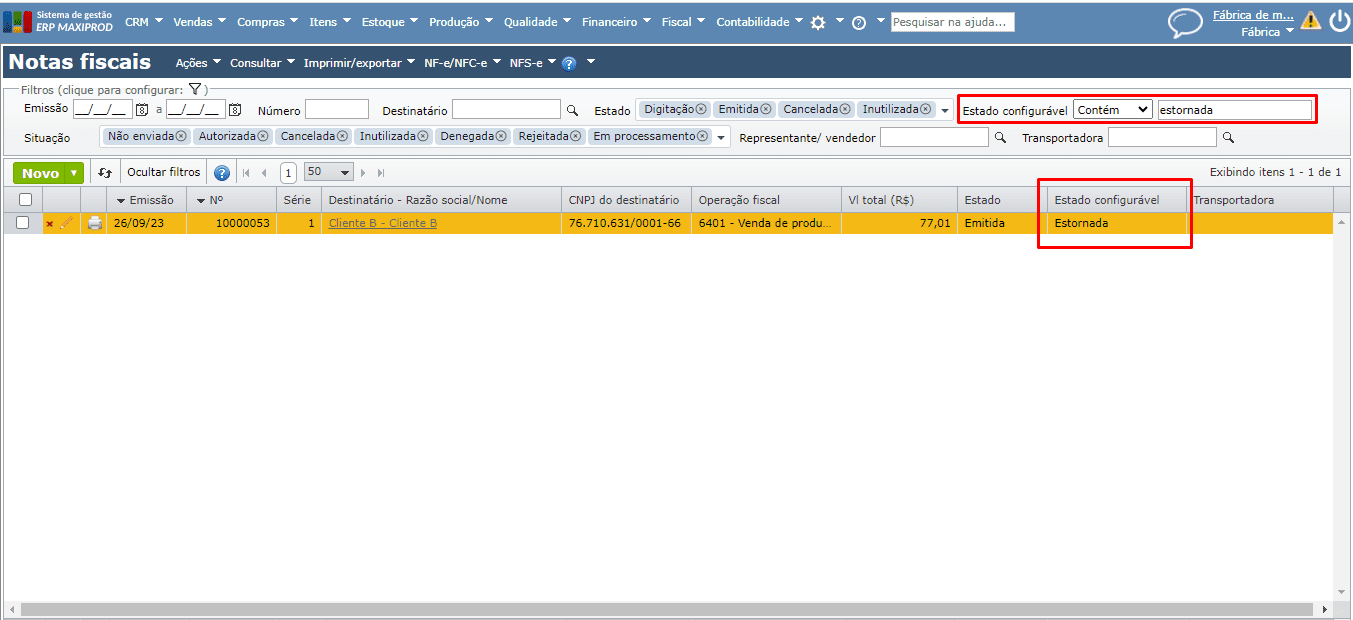The image size is (1353, 620).
Task: Open the chat speech bubble icon
Action: [1185, 22]
